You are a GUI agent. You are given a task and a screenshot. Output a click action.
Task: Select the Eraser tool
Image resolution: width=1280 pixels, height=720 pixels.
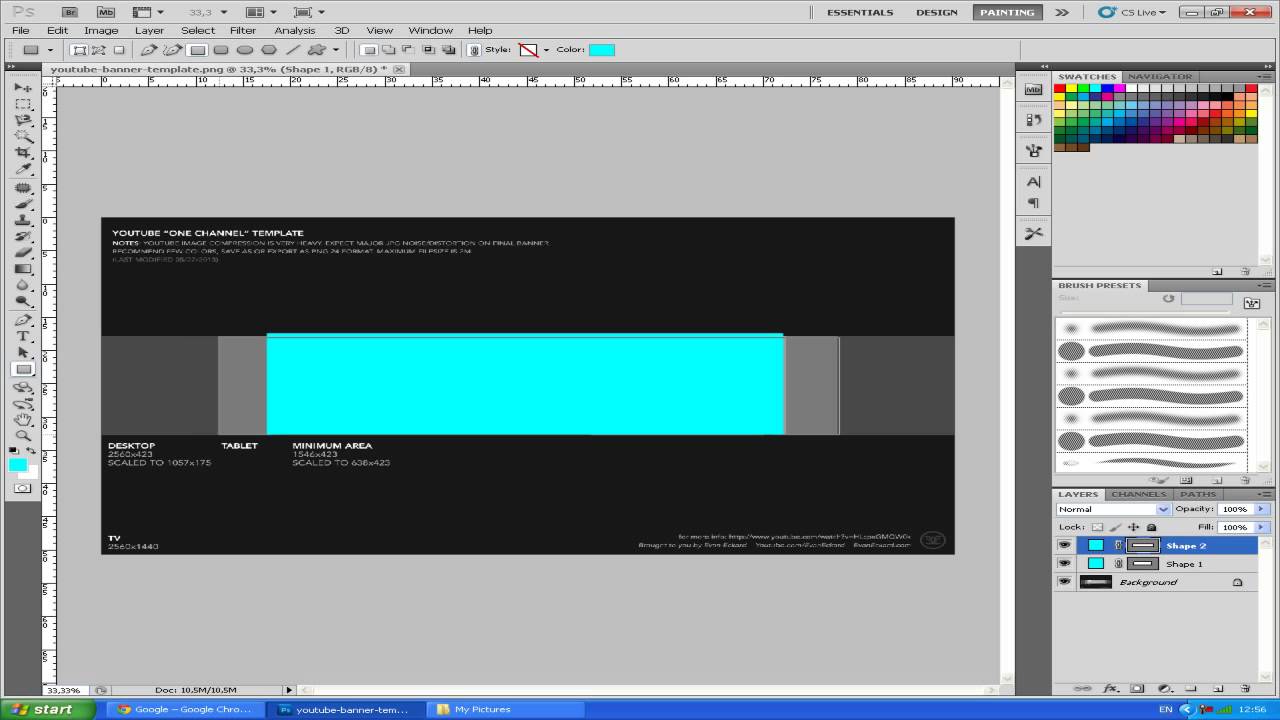click(x=22, y=252)
